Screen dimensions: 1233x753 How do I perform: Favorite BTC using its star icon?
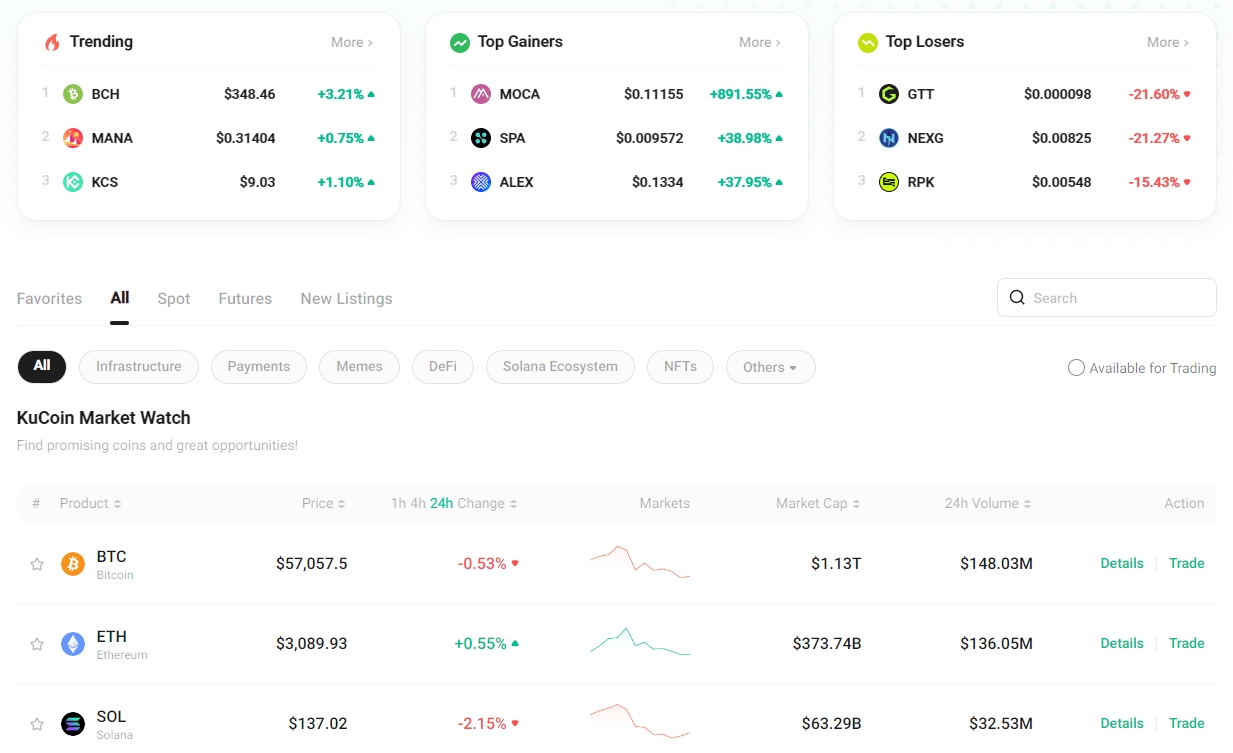[37, 564]
